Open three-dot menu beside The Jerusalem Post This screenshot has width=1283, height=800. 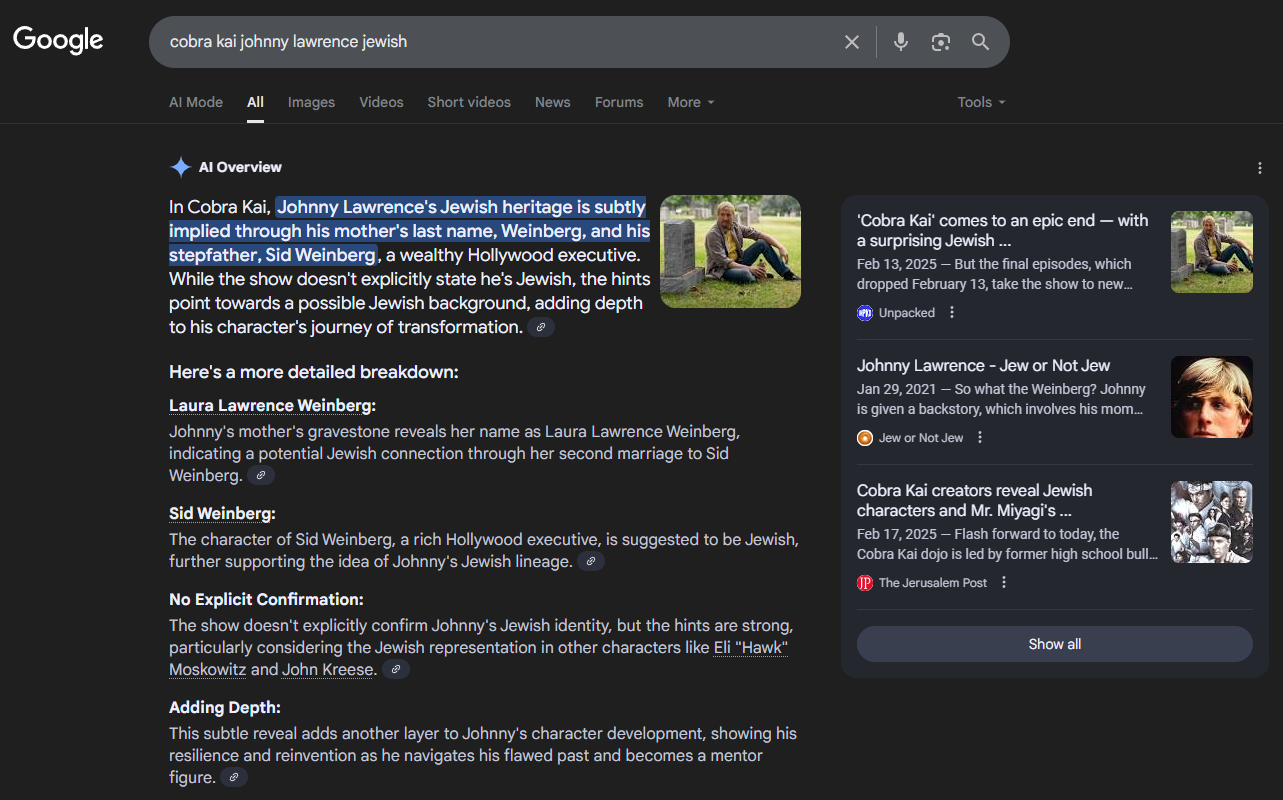(x=1004, y=583)
